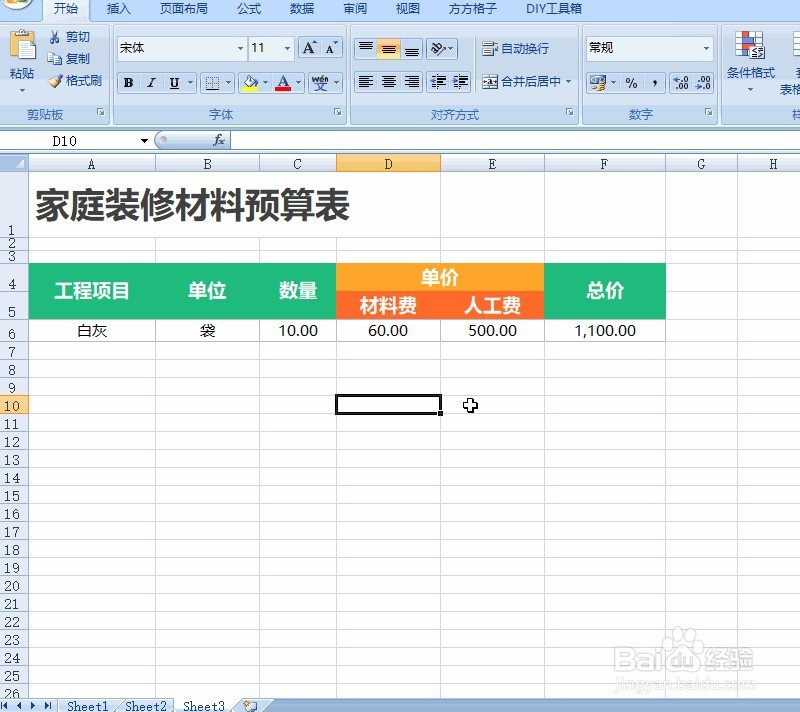Apply bold formatting to the cell
This screenshot has height=712, width=800.
tap(128, 82)
